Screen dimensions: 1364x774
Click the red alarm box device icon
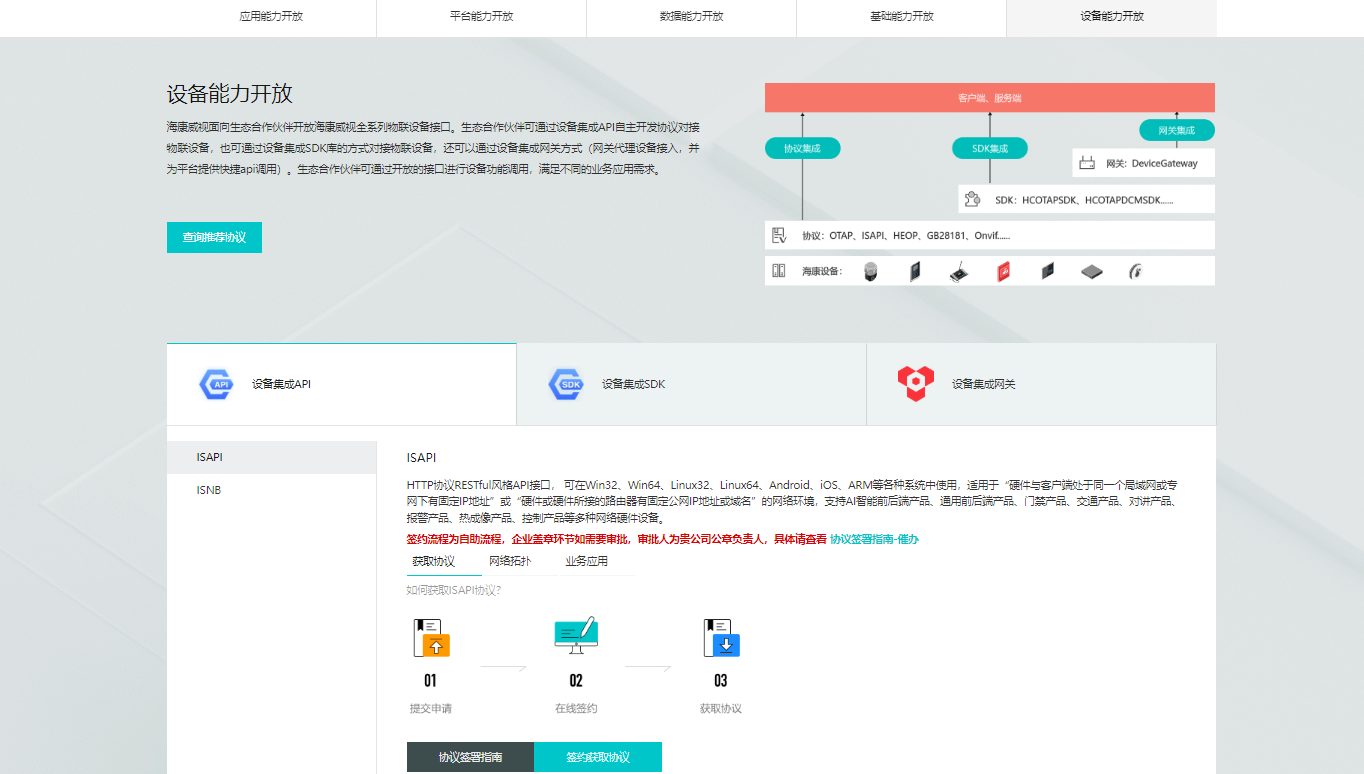click(1004, 271)
